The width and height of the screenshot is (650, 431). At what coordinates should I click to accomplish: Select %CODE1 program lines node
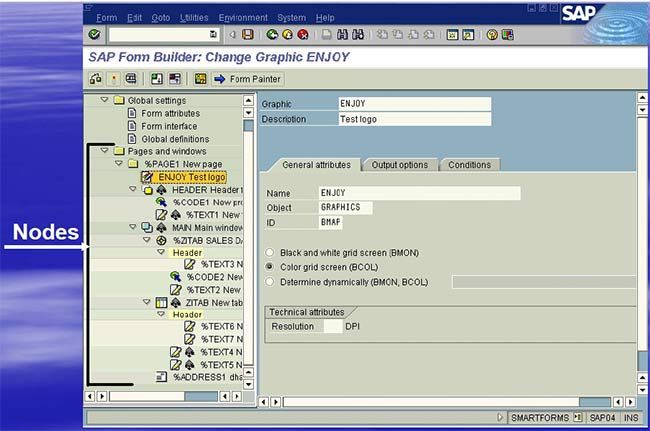208,202
